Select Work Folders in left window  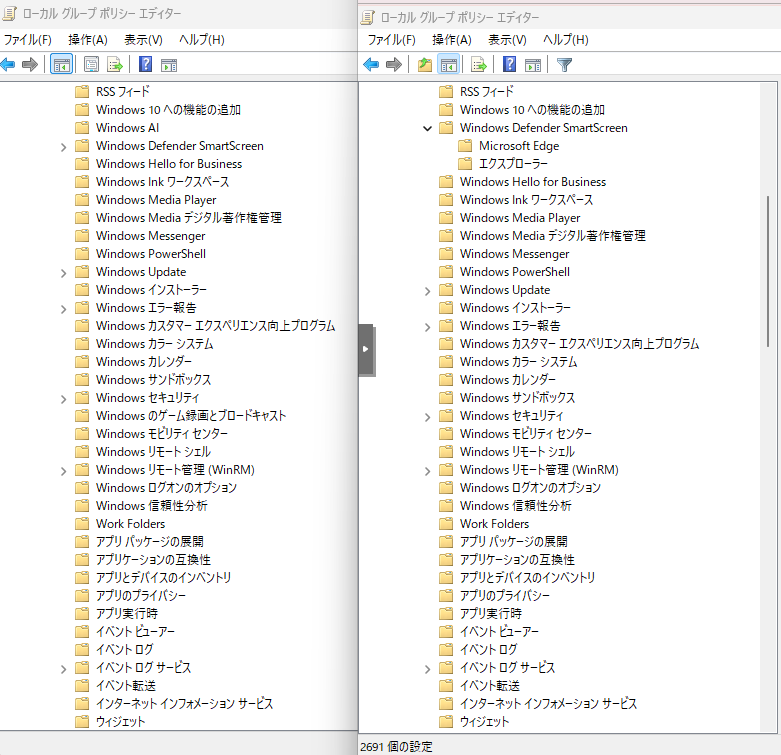click(x=130, y=524)
